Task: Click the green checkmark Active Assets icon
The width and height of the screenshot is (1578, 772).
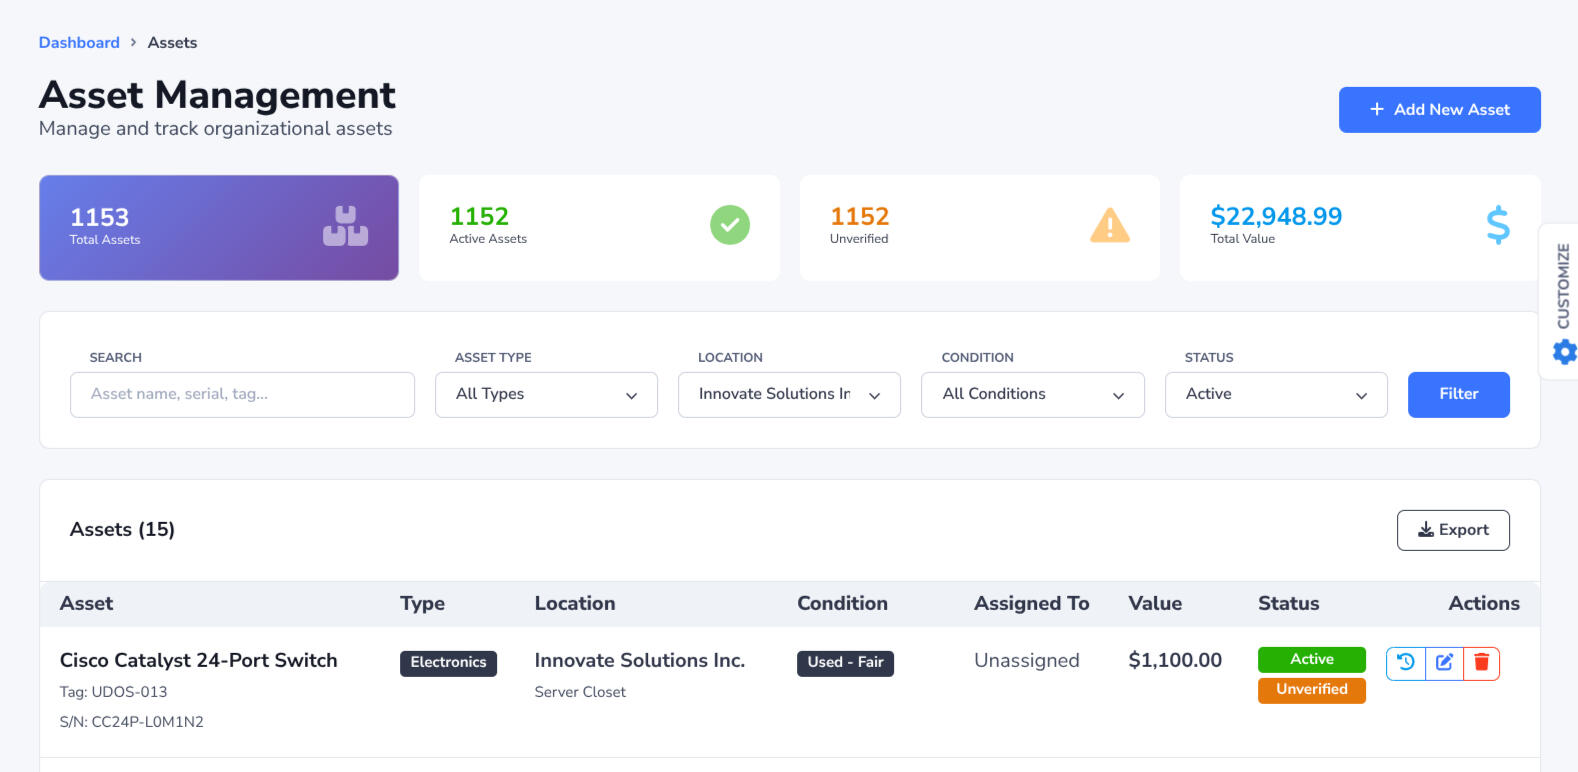Action: pos(729,225)
